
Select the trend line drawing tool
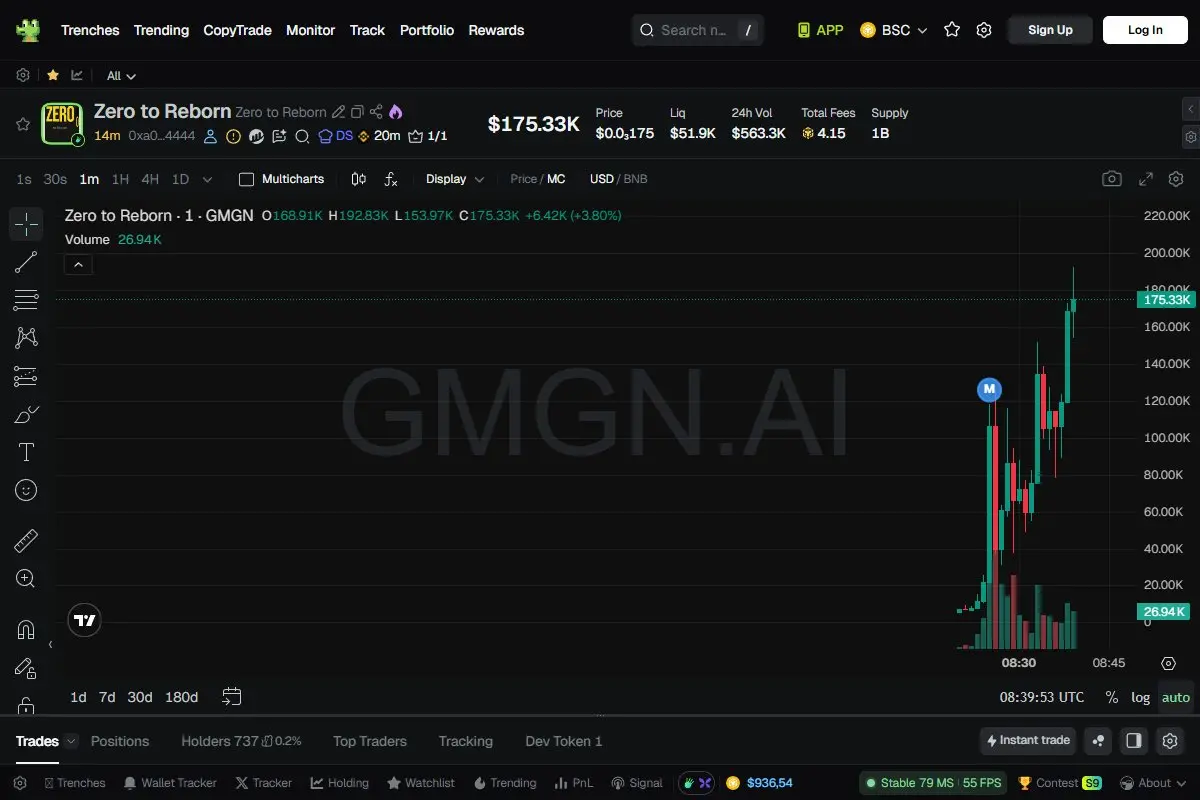(26, 262)
